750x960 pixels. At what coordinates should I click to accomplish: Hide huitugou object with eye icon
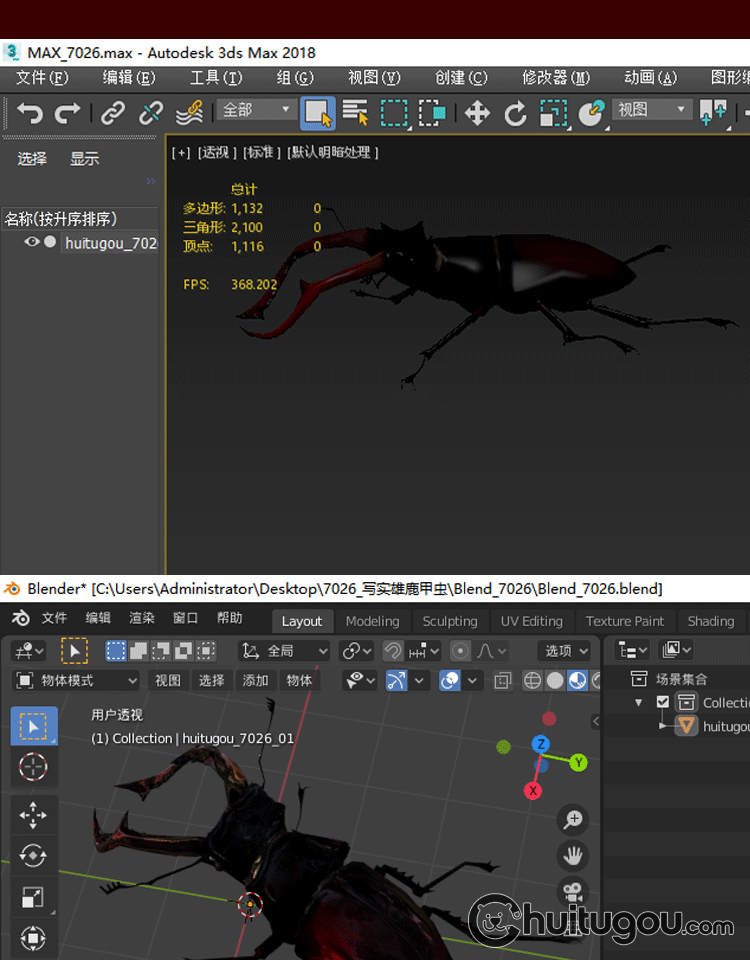pyautogui.click(x=32, y=242)
